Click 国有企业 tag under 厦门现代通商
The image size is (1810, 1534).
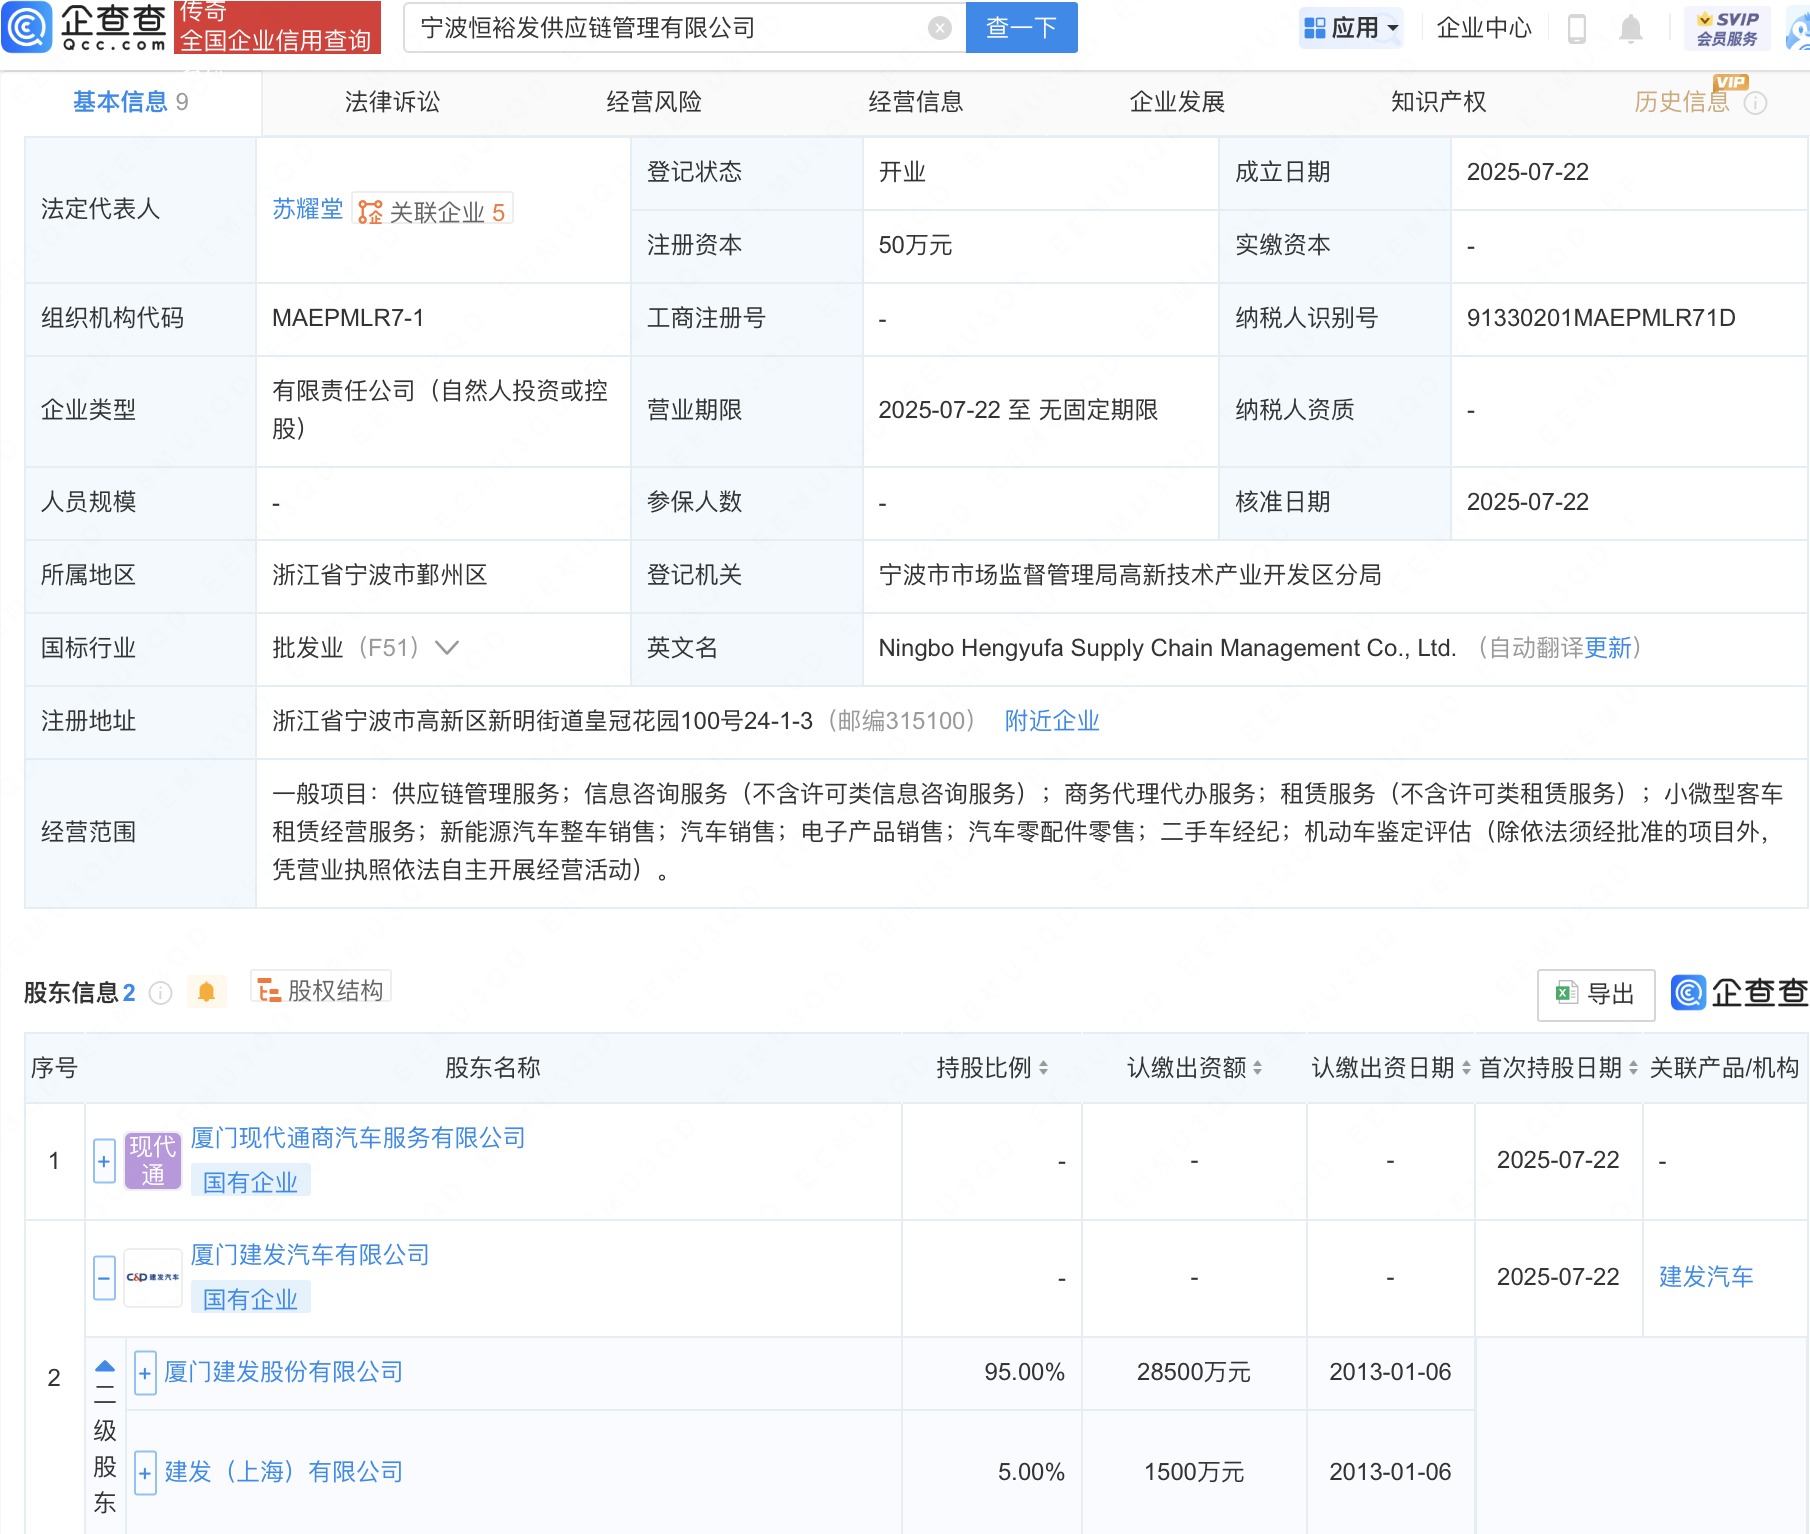pyautogui.click(x=250, y=1182)
